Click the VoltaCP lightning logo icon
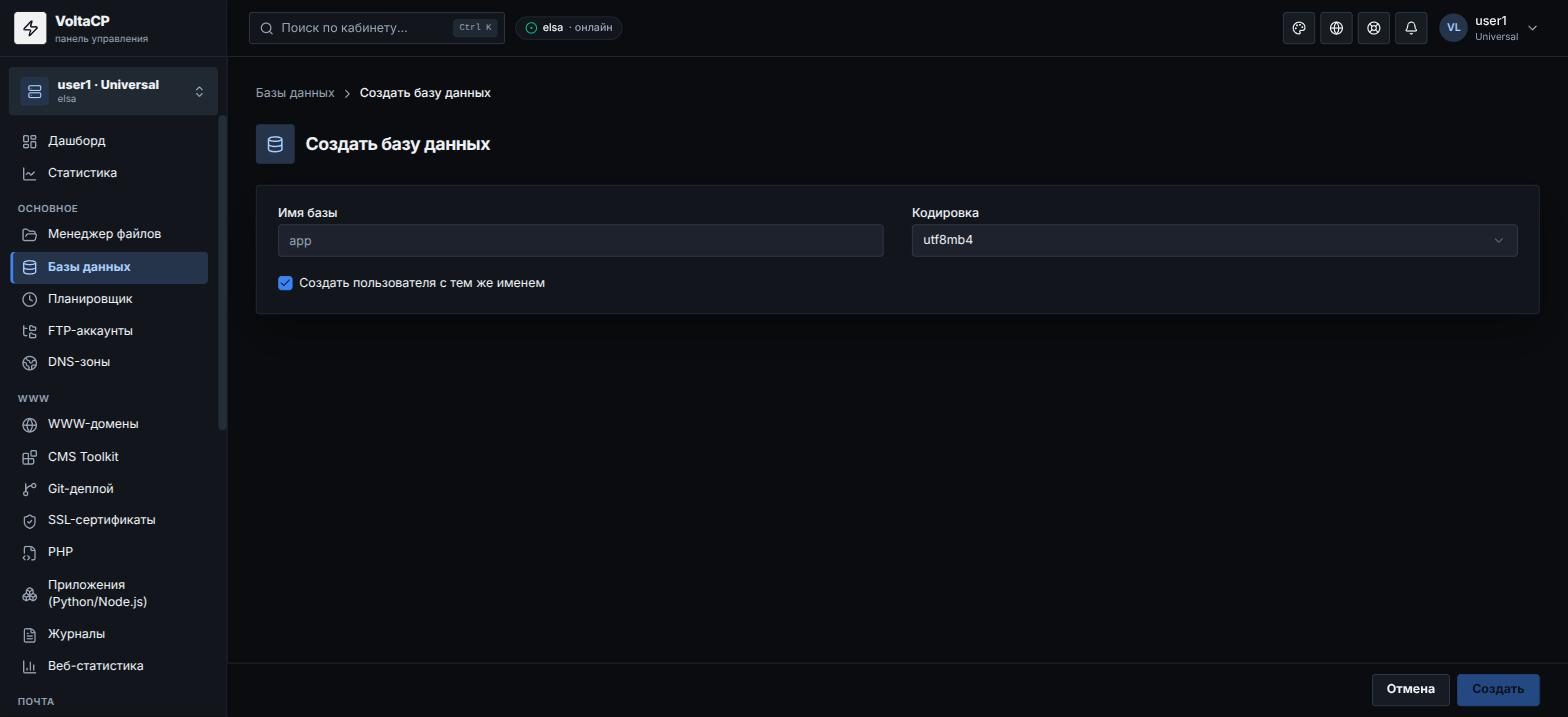Screen dimensions: 1568x717 pyautogui.click(x=30, y=28)
